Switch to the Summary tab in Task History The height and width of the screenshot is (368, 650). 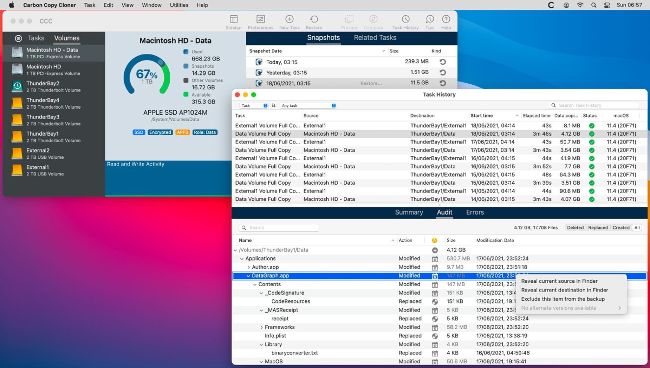[x=409, y=212]
